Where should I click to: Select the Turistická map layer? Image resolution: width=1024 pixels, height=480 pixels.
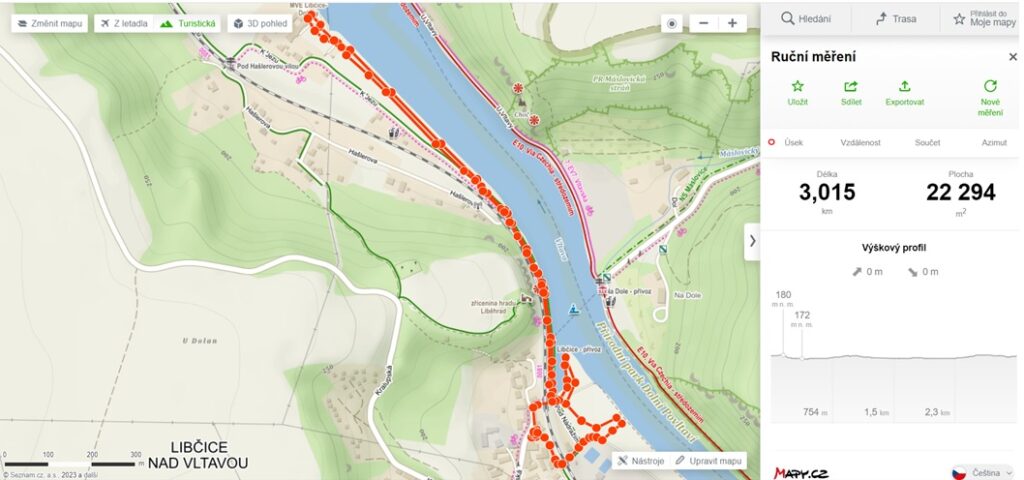187,24
